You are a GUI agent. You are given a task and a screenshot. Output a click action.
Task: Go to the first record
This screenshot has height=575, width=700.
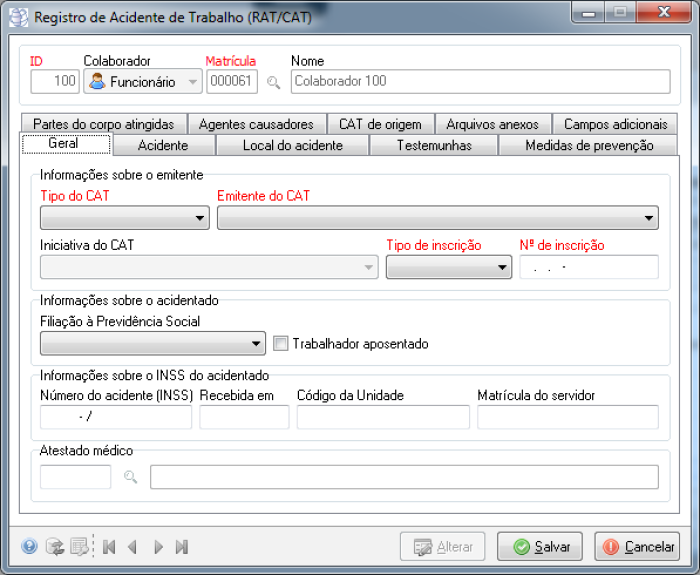[x=109, y=547]
